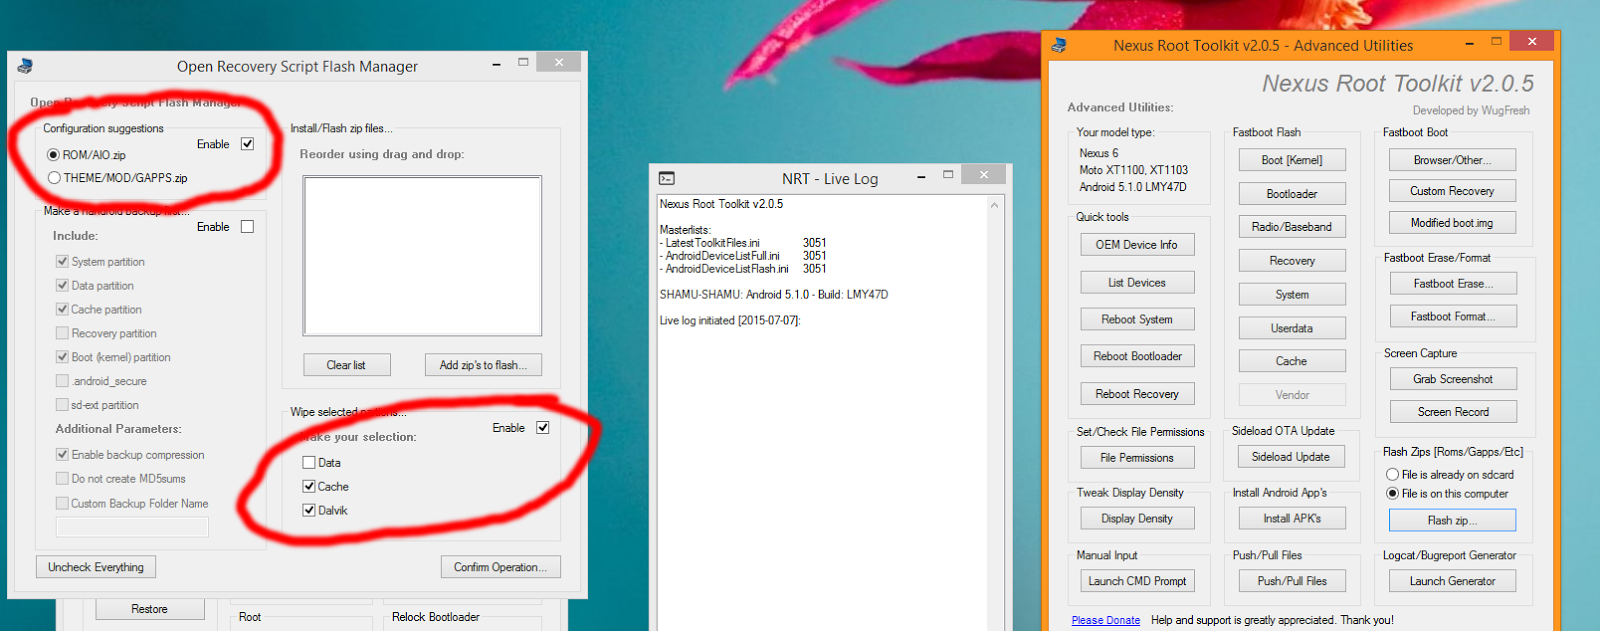This screenshot has height=631, width=1600.
Task: Click the NRT Live Log console icon
Action: coord(667,178)
